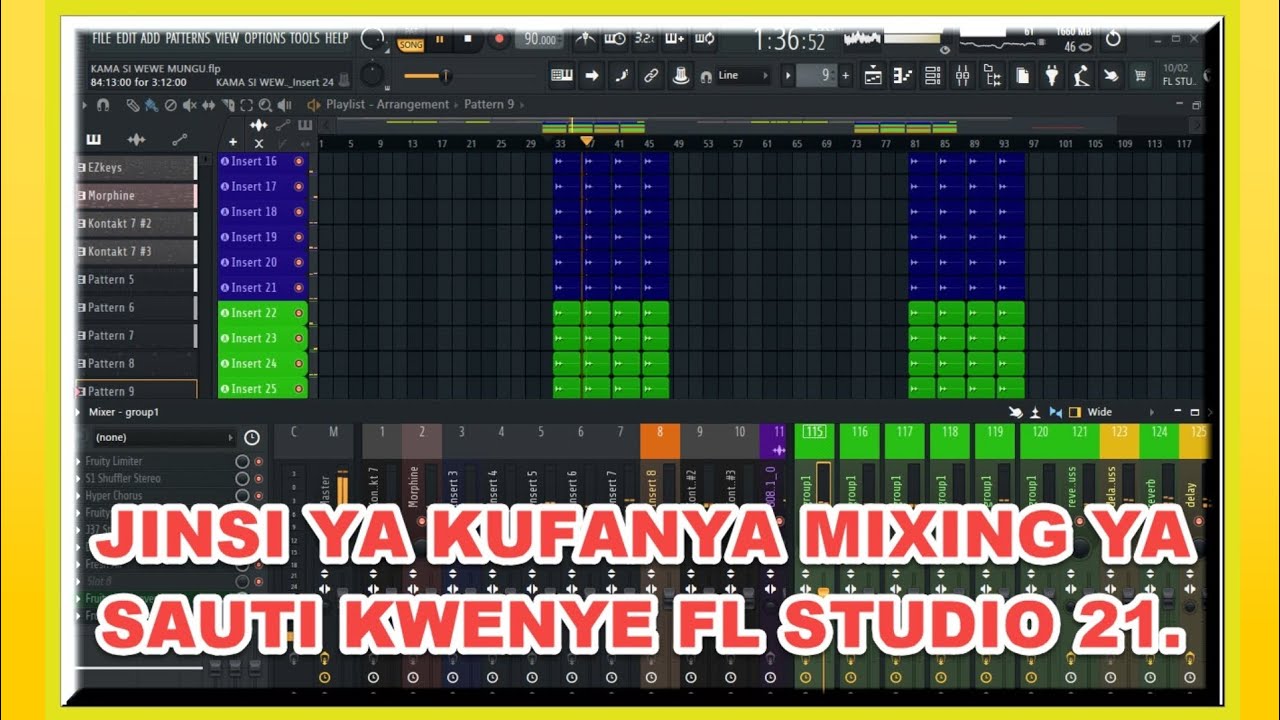Stop playback with the stop button
The image size is (1280, 720).
(x=468, y=39)
